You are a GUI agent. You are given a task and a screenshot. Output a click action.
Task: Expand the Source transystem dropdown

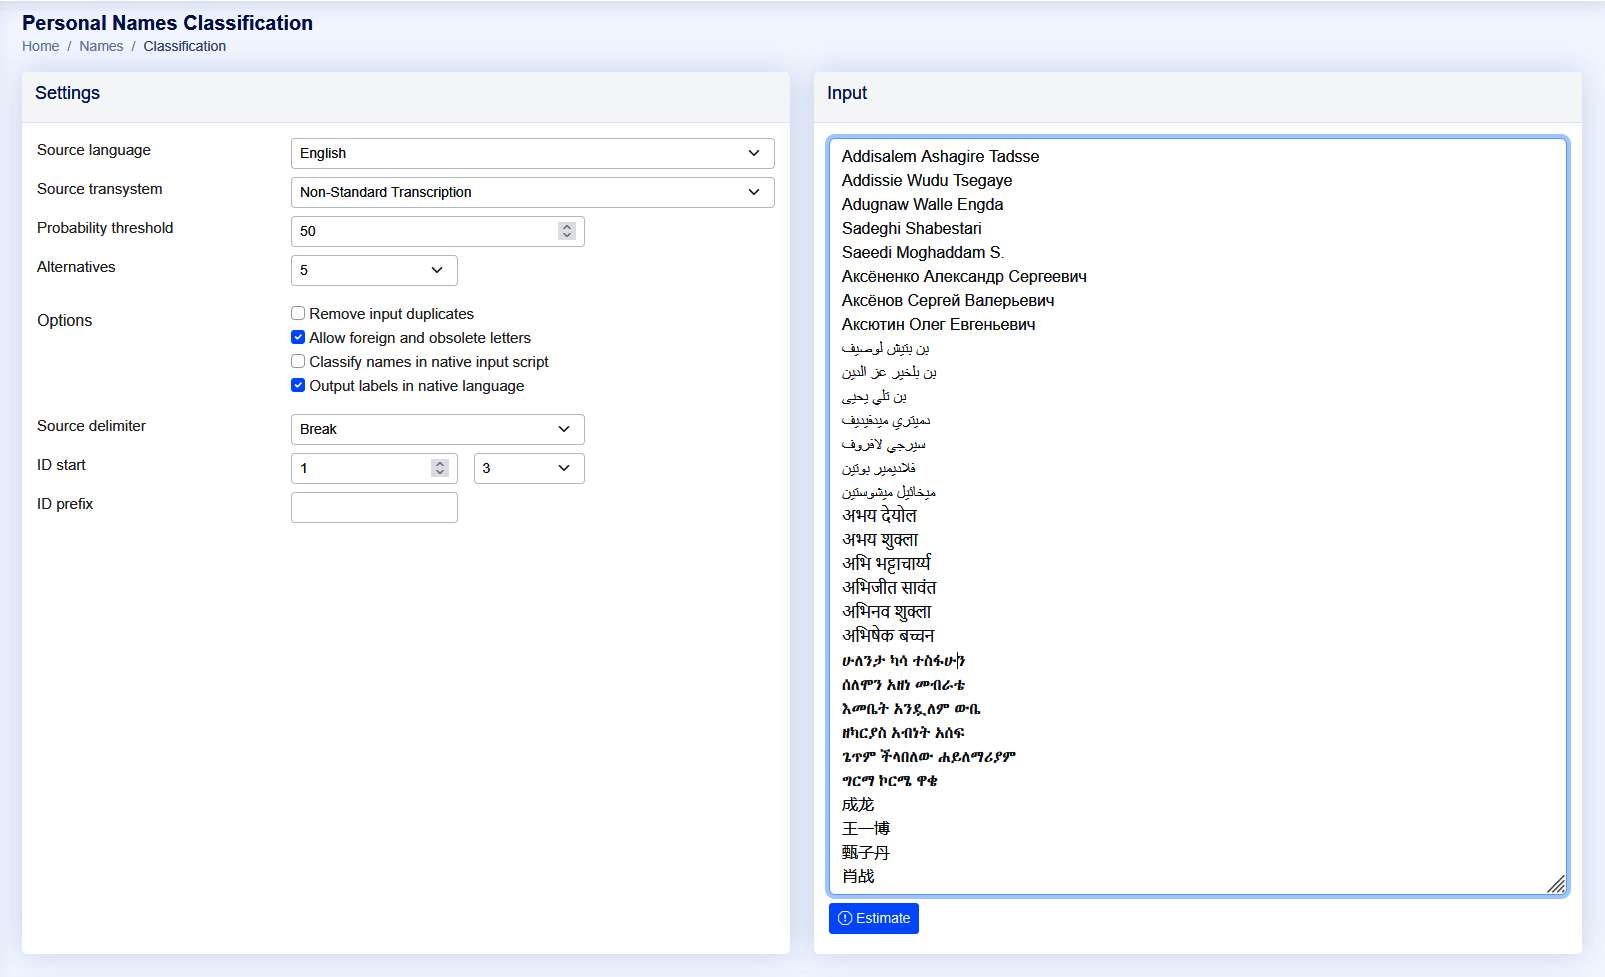(532, 192)
